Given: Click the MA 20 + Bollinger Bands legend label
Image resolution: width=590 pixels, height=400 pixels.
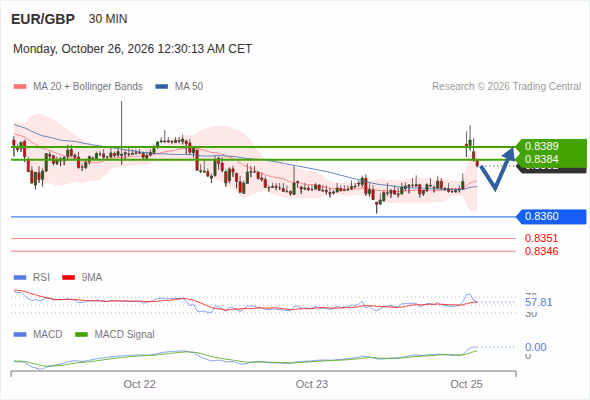Looking at the screenshot, I should (88, 87).
